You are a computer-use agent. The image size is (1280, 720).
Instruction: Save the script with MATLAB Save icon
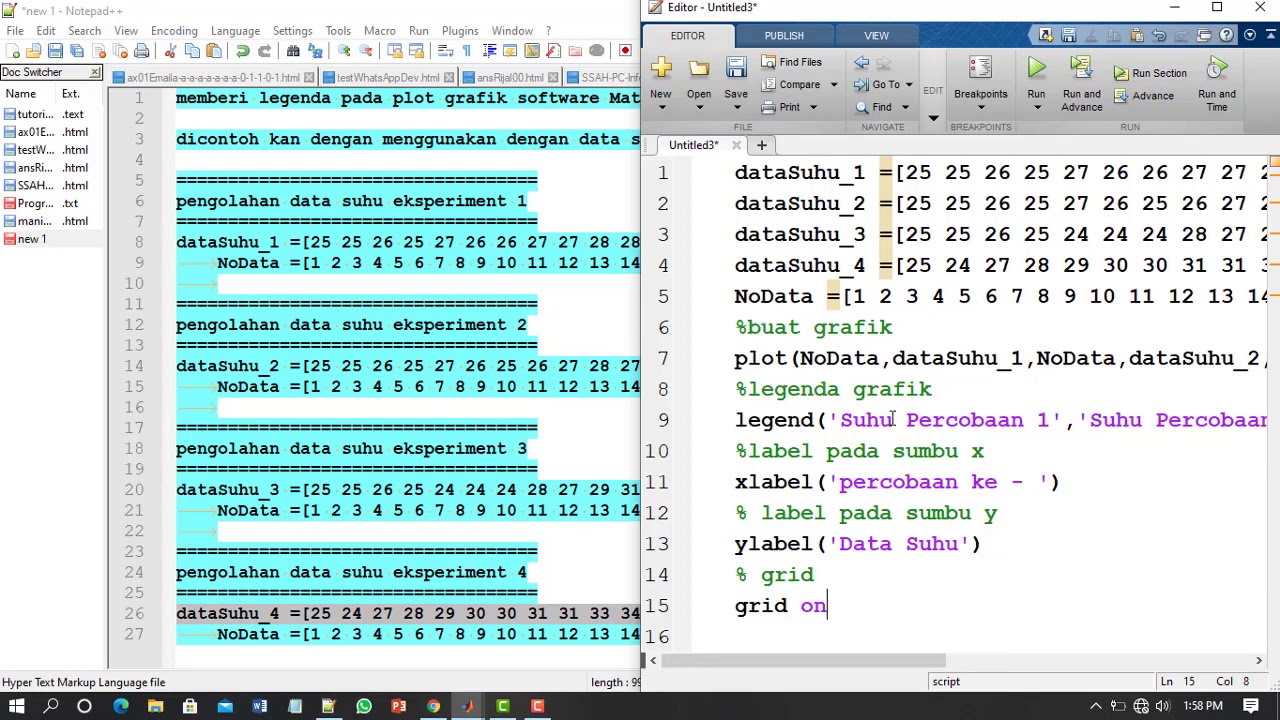[x=736, y=69]
